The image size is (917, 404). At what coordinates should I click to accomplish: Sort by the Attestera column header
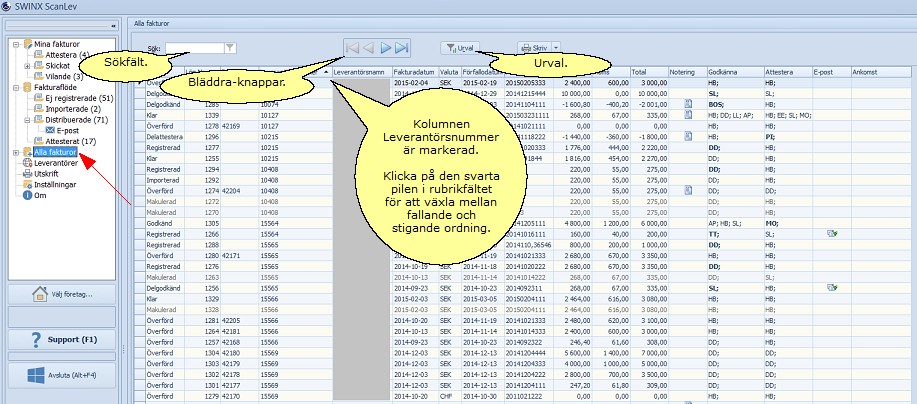click(x=788, y=72)
